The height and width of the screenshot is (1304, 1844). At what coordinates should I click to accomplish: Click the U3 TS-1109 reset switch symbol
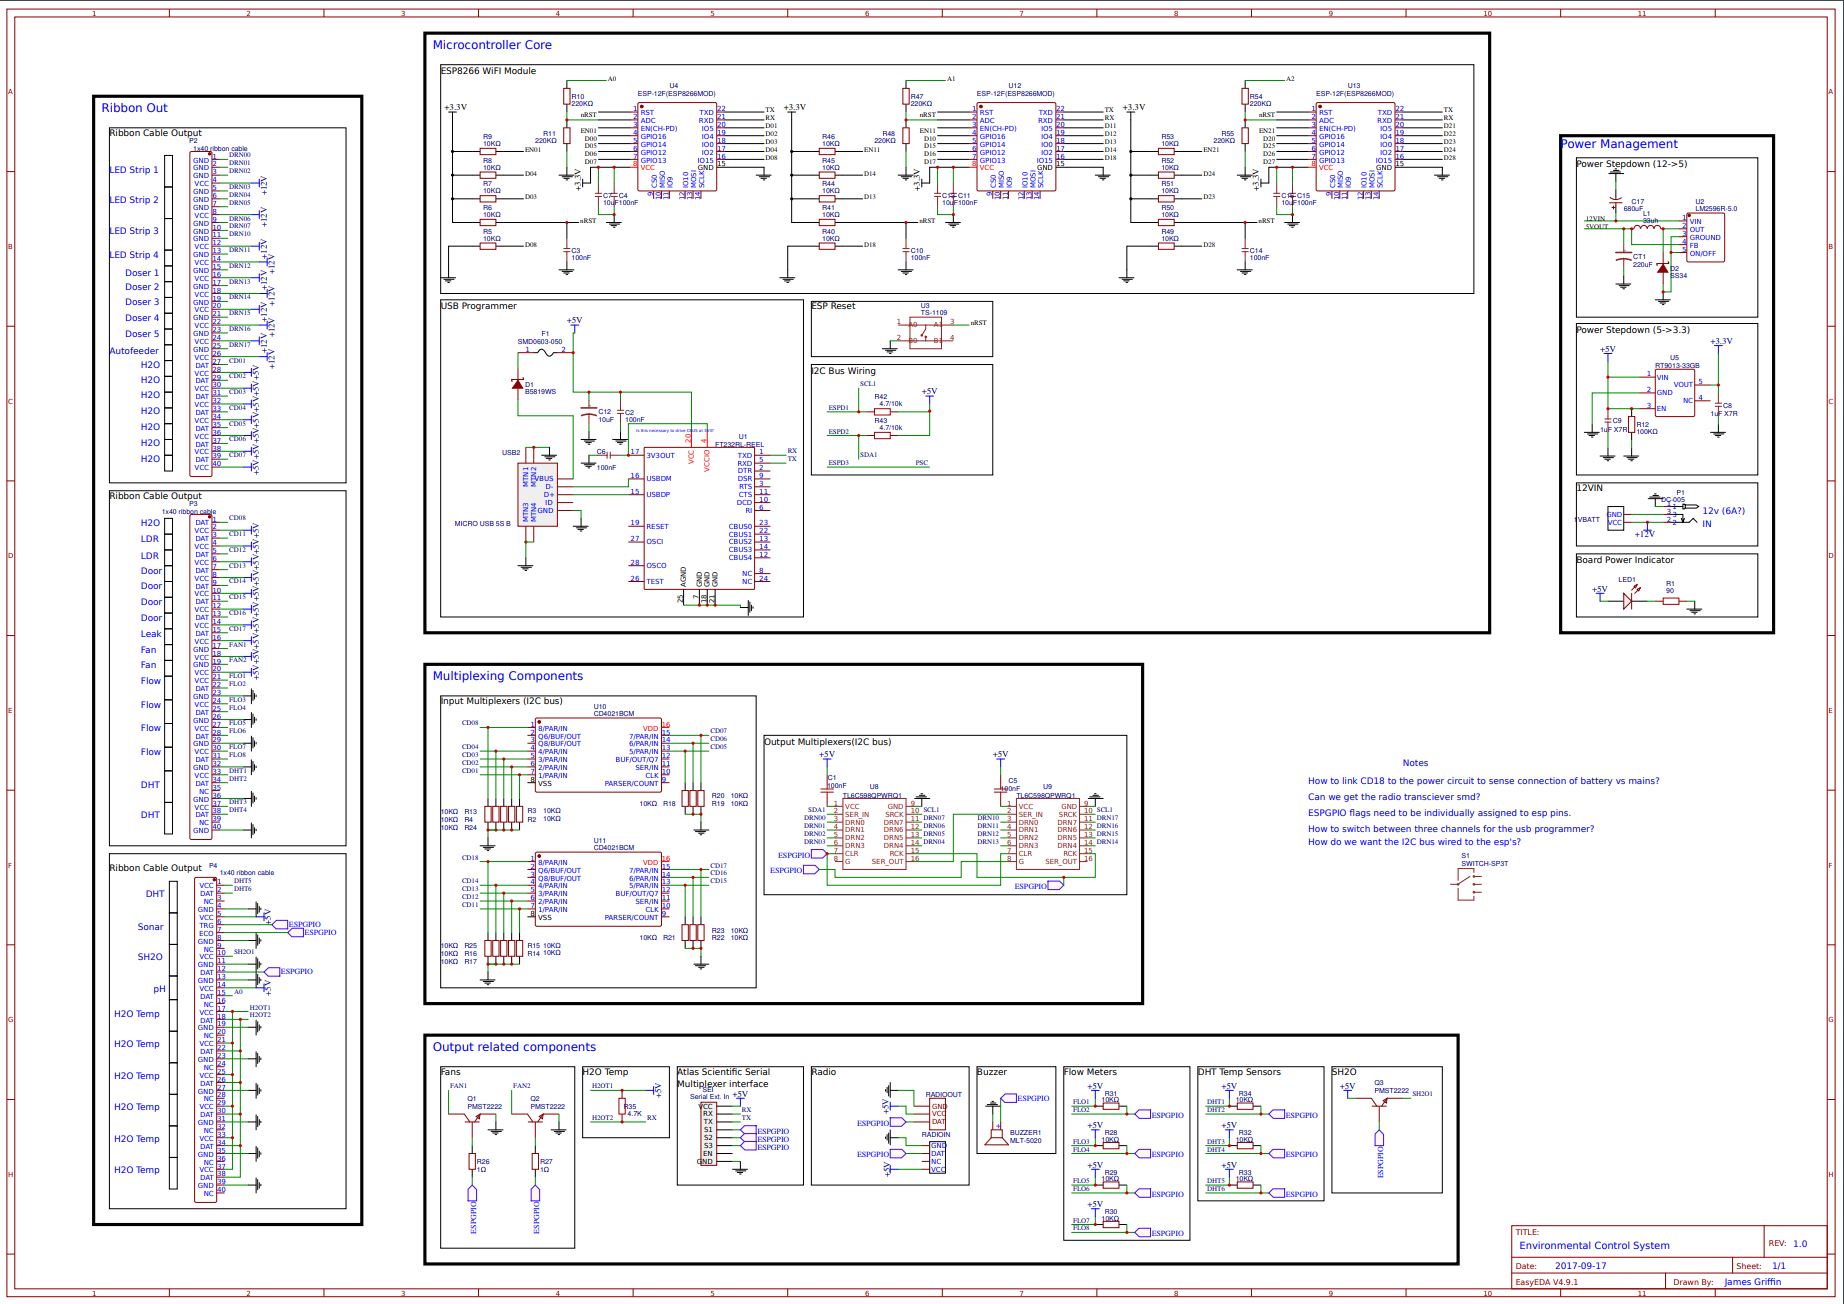pos(925,332)
